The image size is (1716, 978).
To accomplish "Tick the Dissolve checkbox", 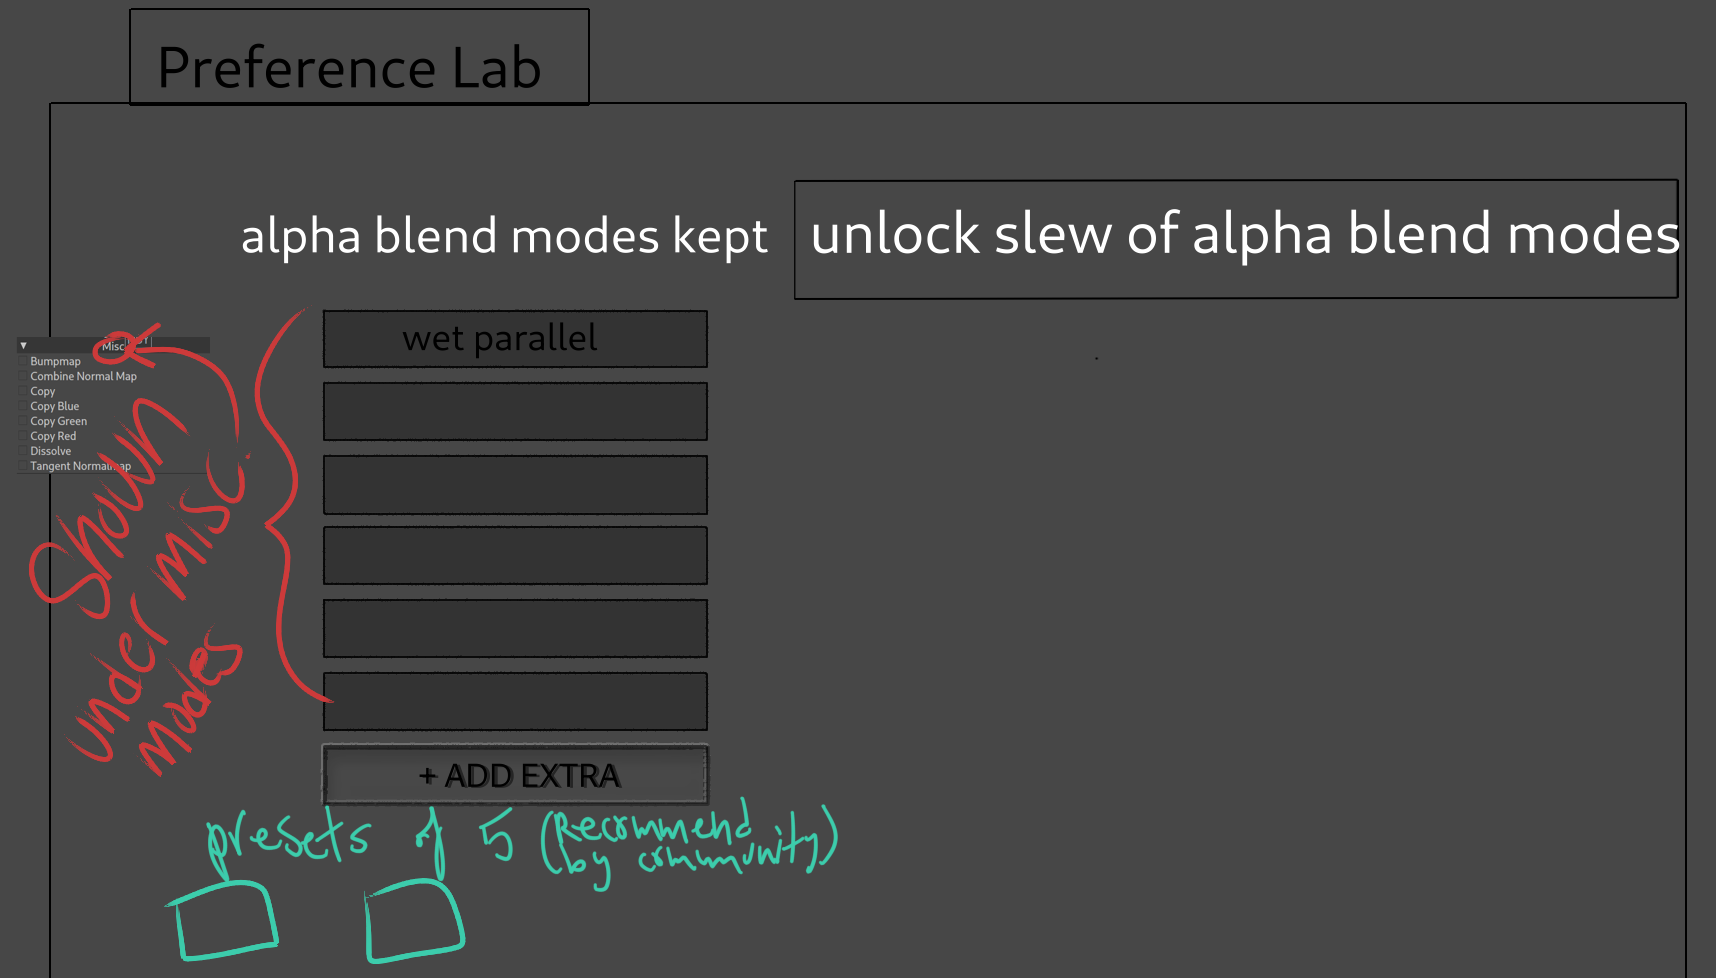I will click(x=23, y=452).
